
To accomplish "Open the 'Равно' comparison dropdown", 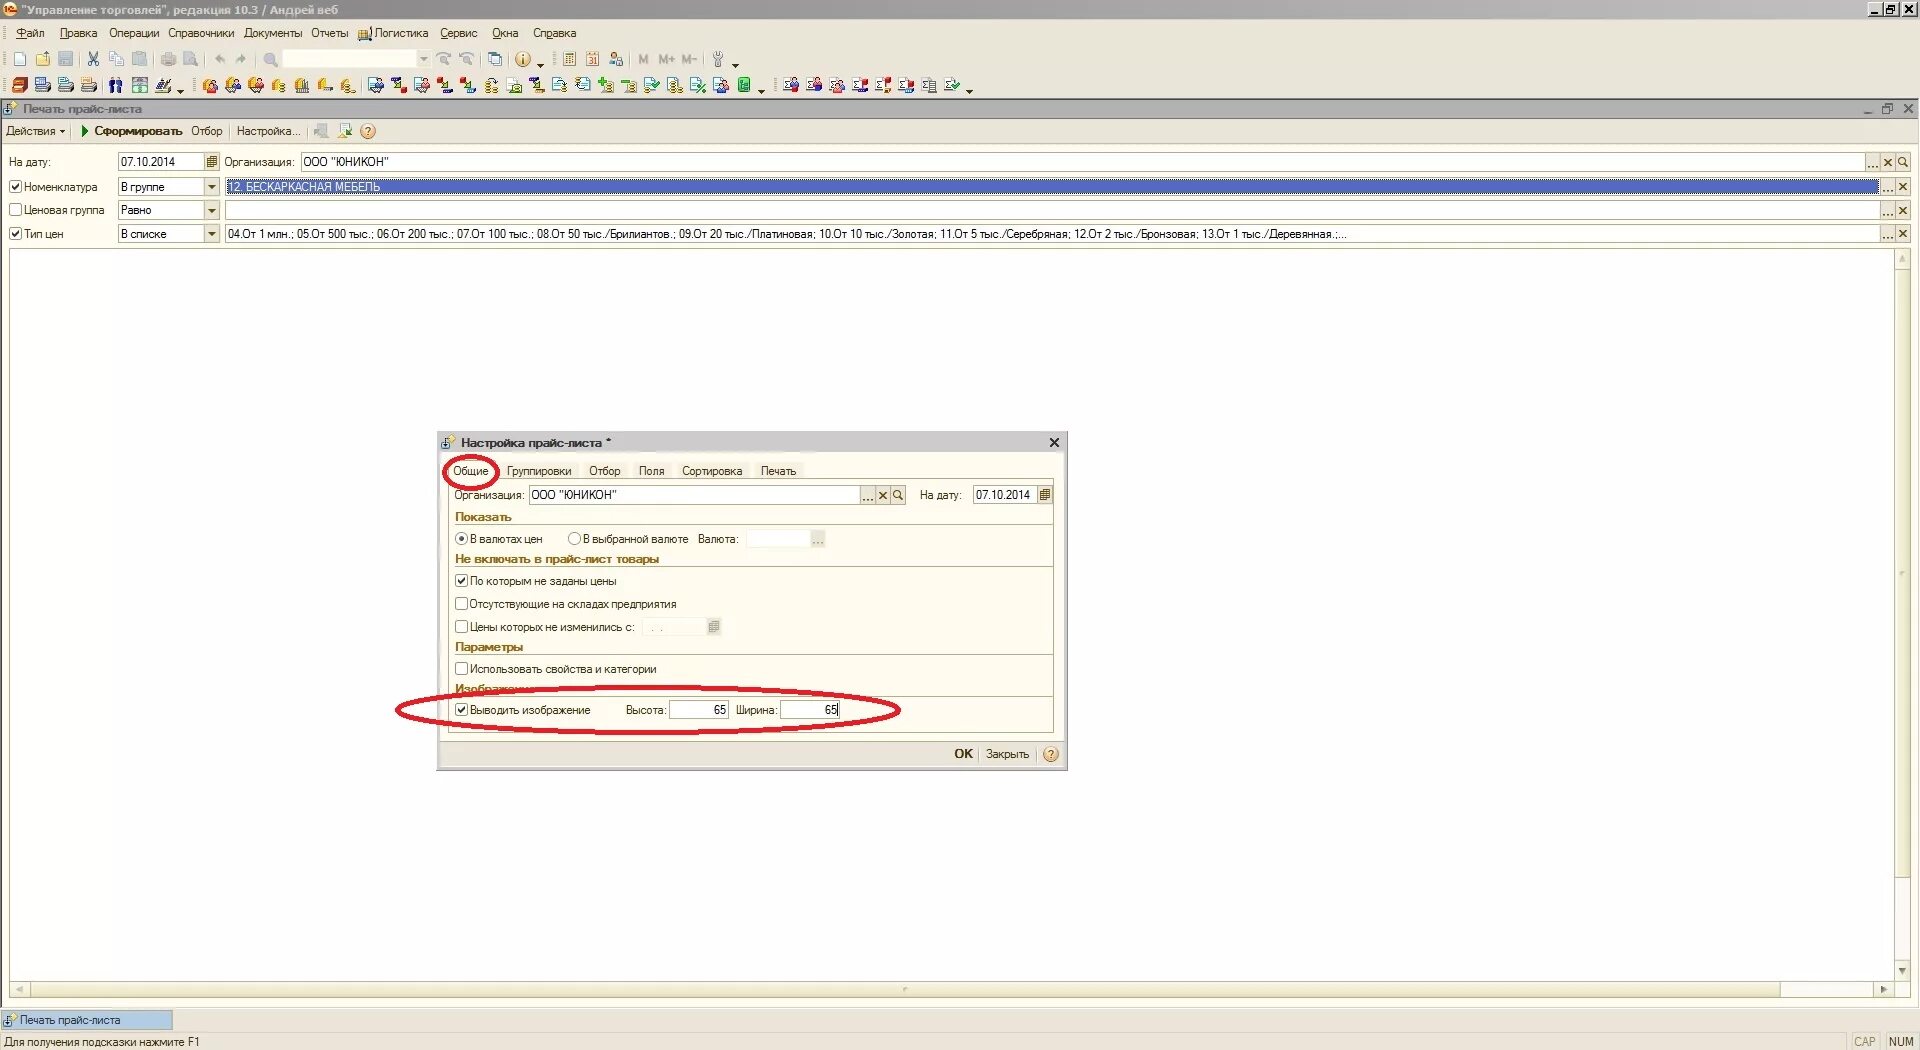I will click(211, 210).
